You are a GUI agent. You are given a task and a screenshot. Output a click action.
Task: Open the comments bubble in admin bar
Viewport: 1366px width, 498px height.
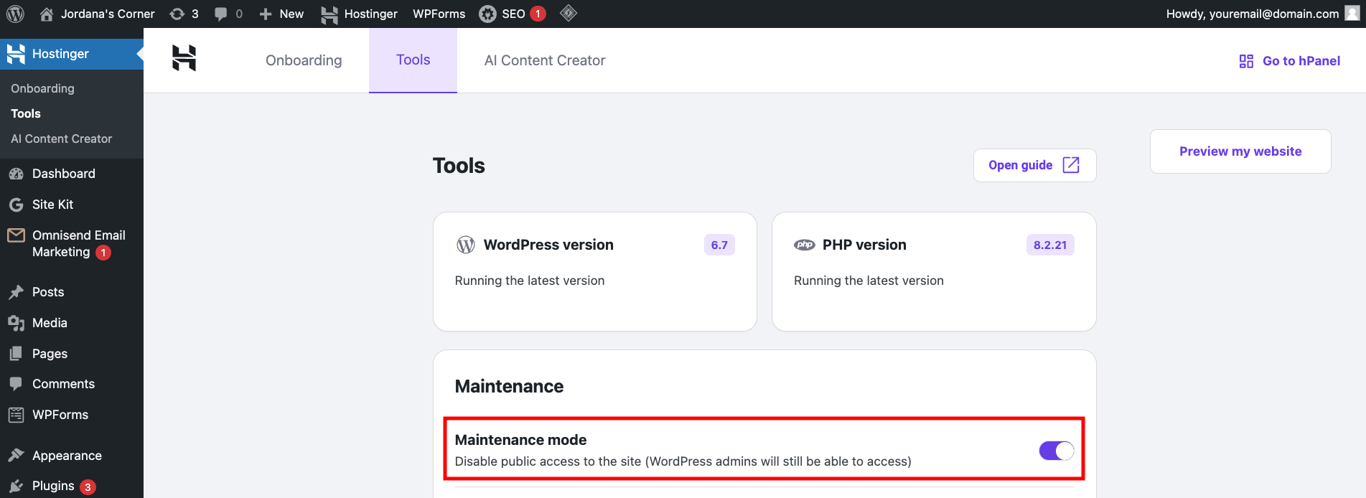[228, 14]
